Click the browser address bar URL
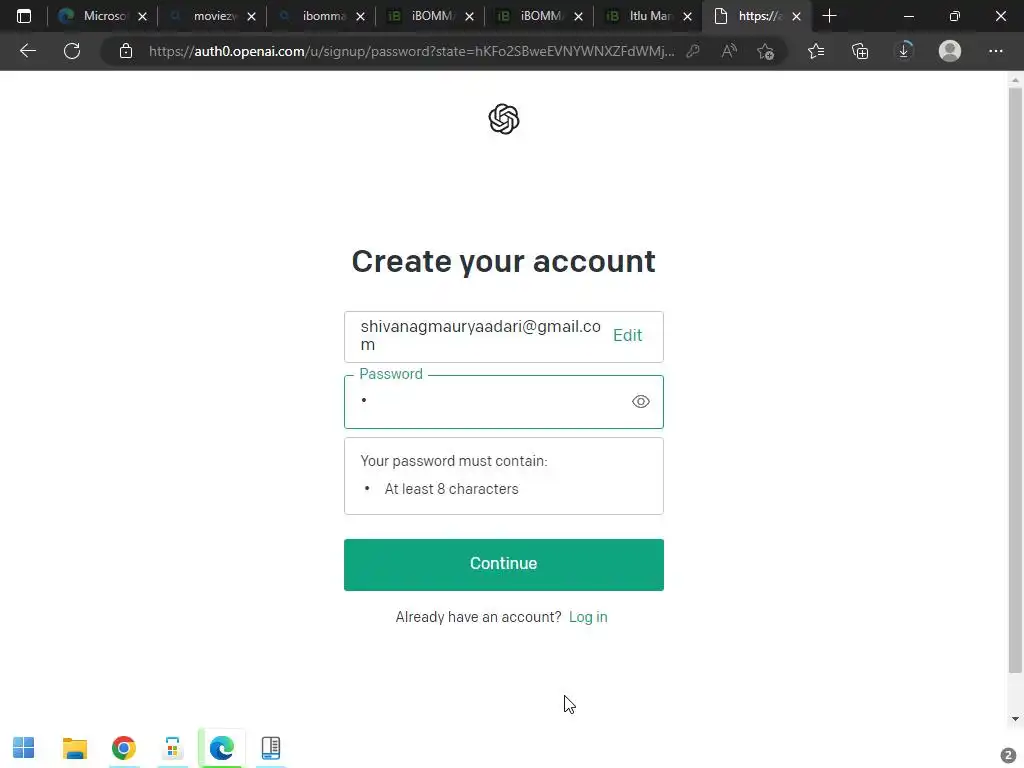 (411, 51)
